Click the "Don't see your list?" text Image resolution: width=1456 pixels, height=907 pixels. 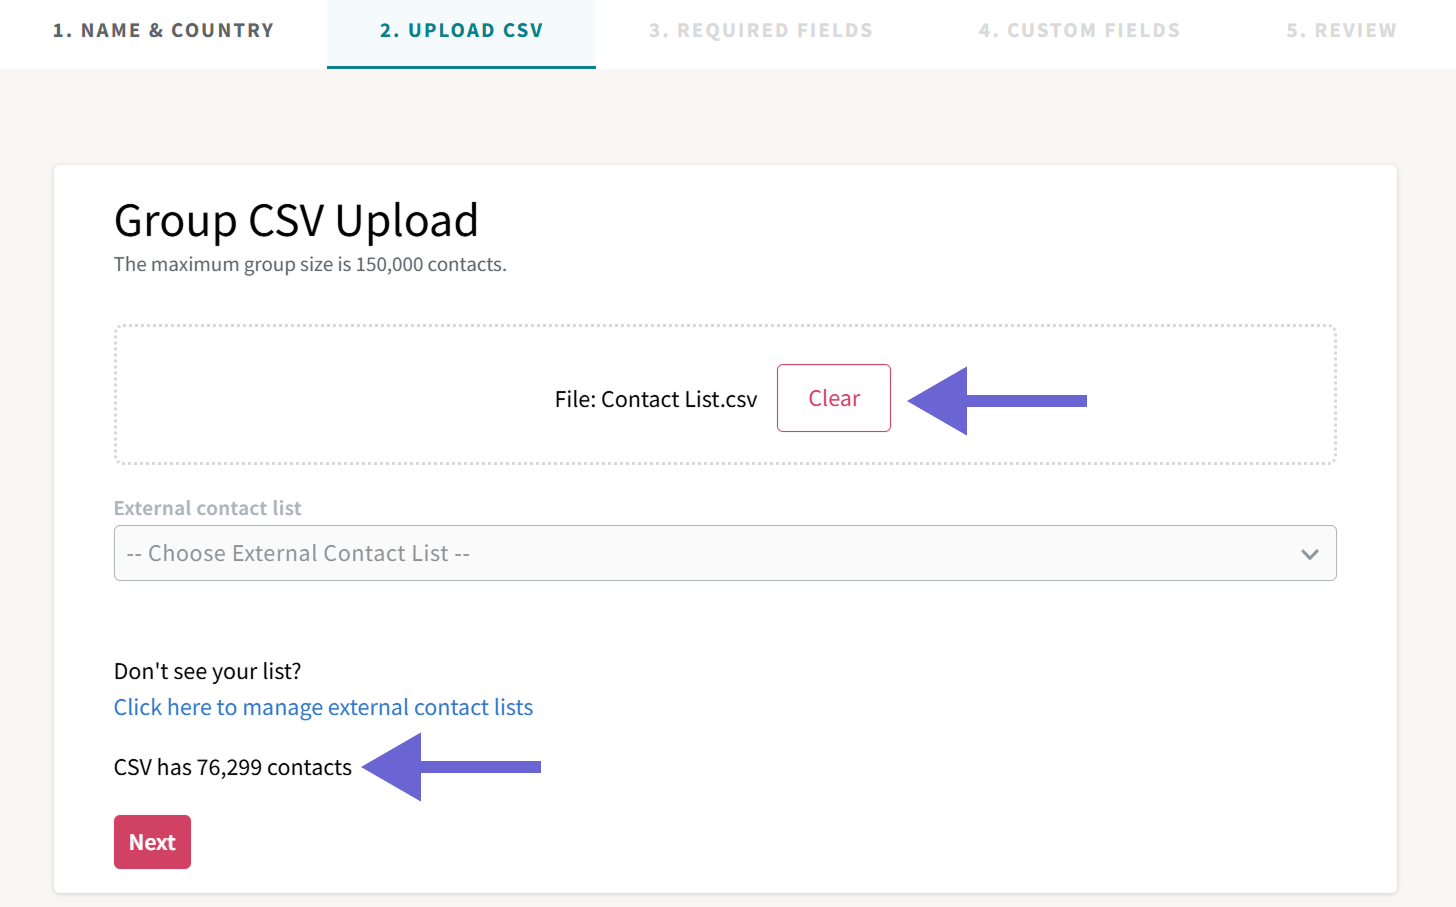(x=207, y=671)
